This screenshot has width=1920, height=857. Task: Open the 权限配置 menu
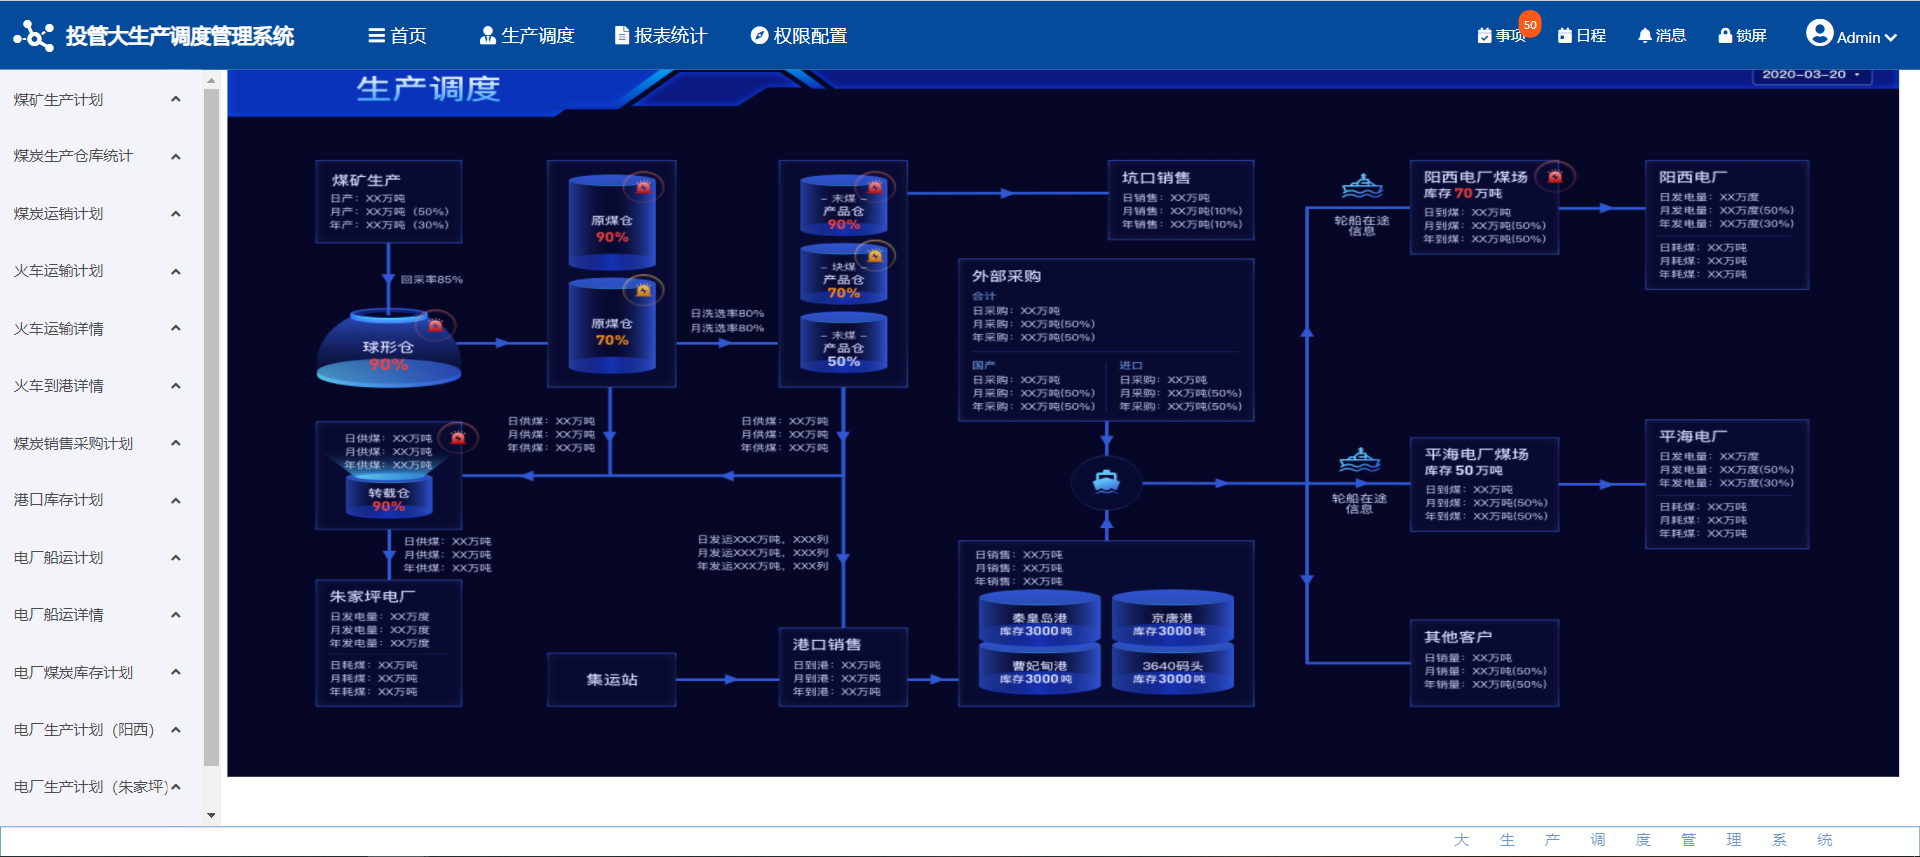click(799, 36)
